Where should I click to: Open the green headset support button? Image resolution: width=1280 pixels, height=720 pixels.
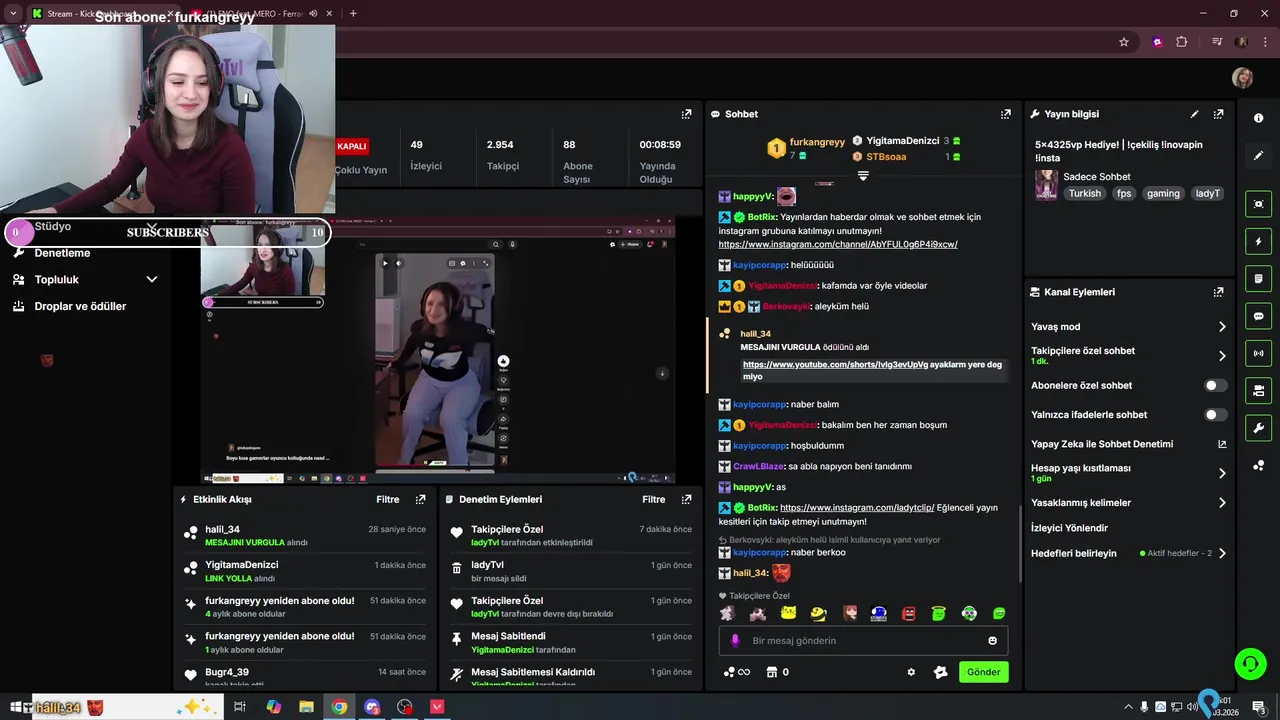(1249, 663)
